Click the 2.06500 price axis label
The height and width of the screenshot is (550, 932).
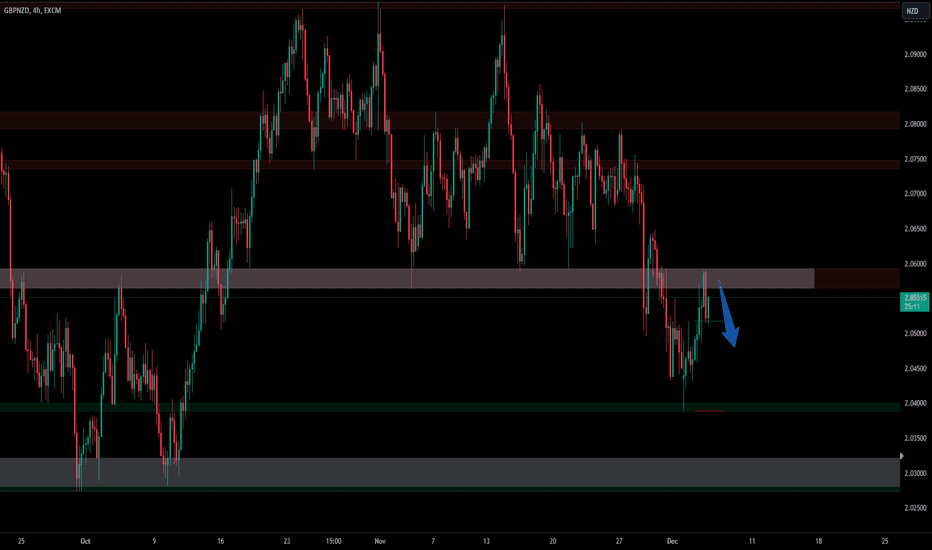tap(915, 229)
